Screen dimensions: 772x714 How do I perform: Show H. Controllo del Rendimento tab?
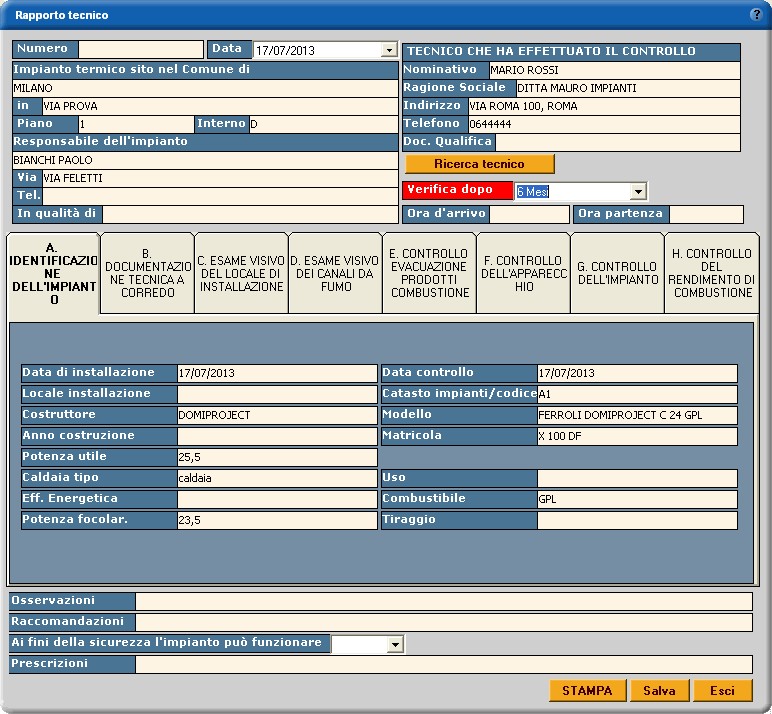point(711,273)
